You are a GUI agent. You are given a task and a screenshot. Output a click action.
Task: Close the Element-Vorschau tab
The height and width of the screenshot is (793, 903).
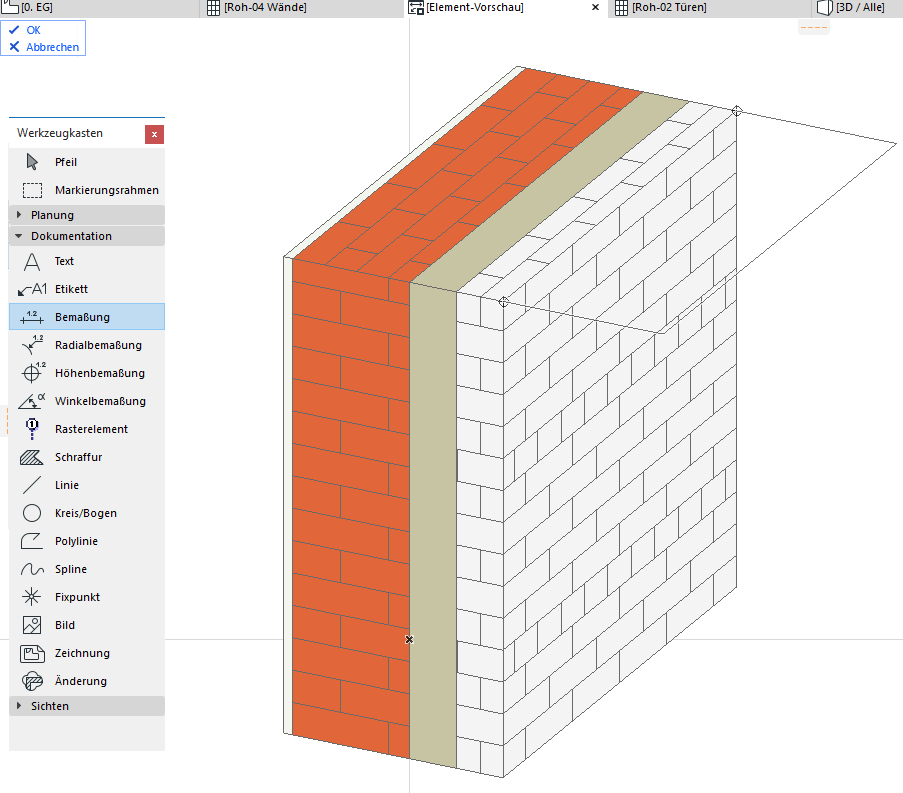(x=595, y=7)
